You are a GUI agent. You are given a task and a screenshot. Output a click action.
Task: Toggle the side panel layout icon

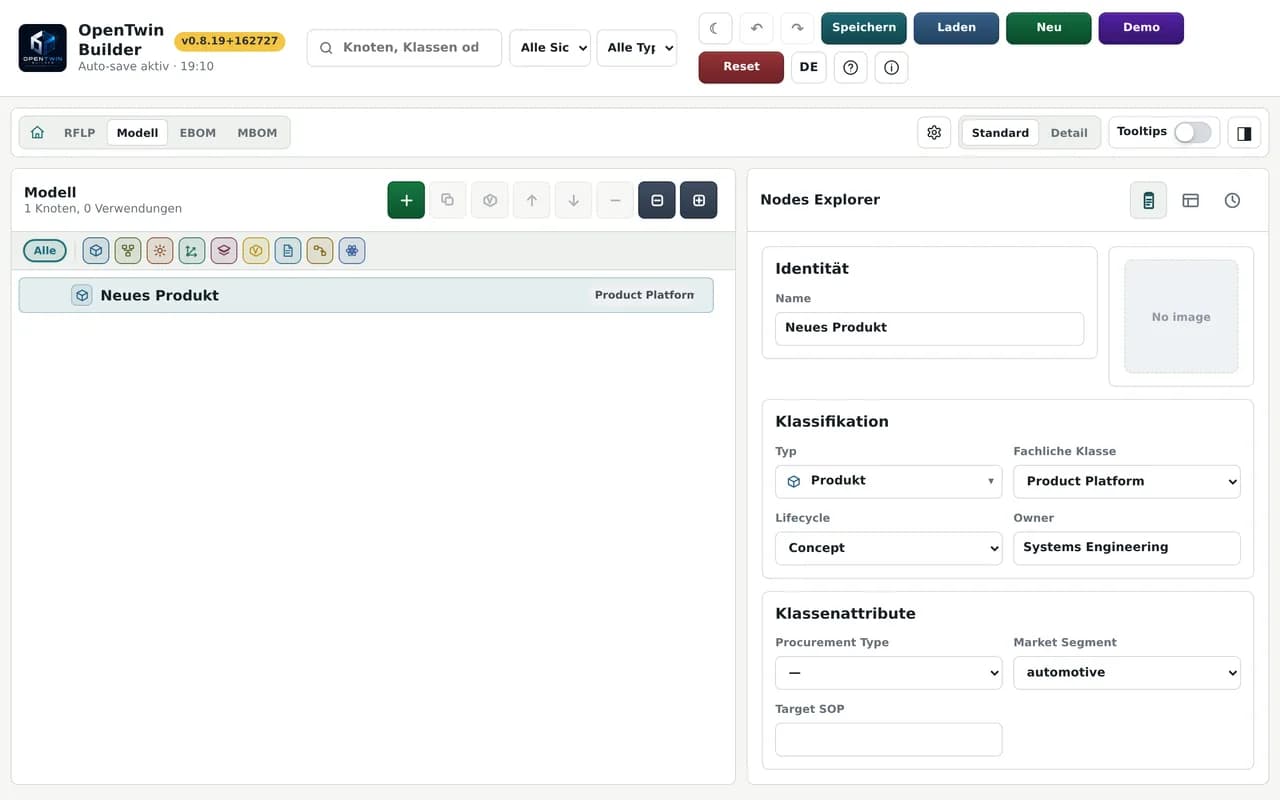[x=1245, y=132]
